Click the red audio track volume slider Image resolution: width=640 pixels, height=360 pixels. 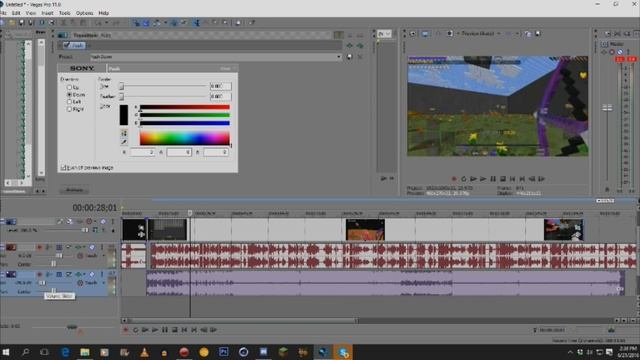tap(59, 256)
